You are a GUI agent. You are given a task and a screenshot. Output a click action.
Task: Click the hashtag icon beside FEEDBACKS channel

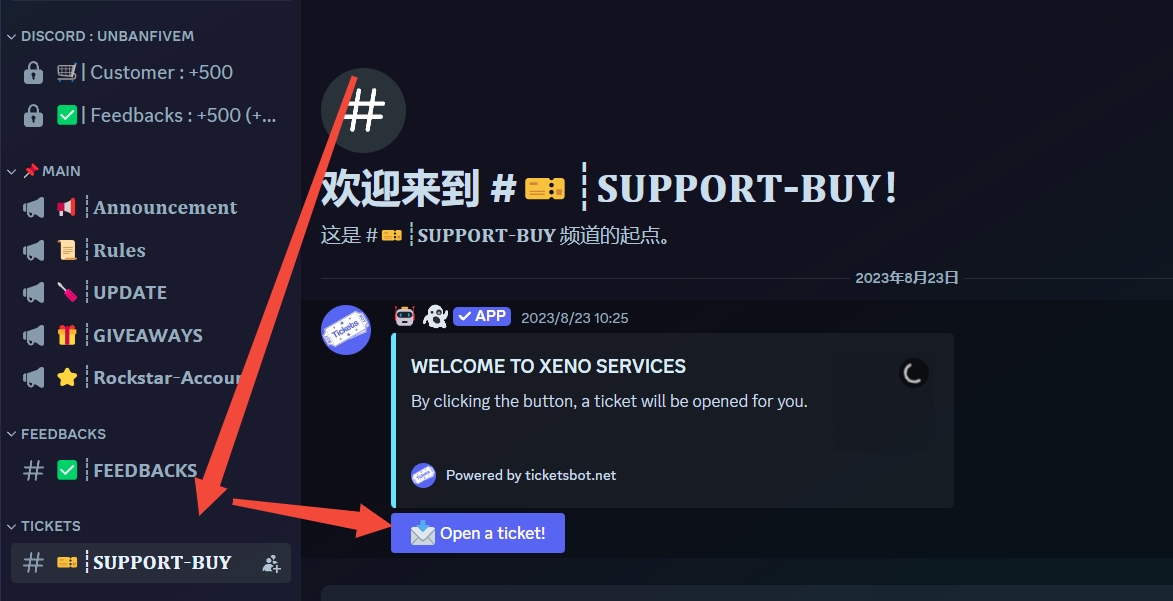(34, 471)
